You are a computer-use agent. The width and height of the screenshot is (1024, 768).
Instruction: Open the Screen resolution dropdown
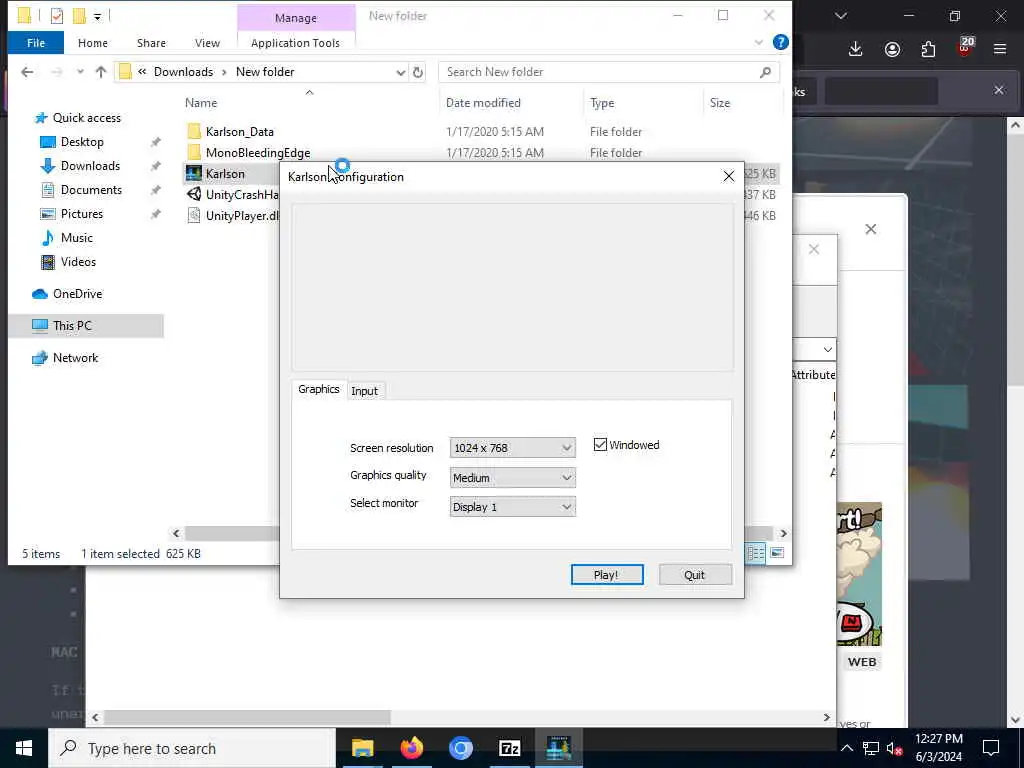(512, 448)
